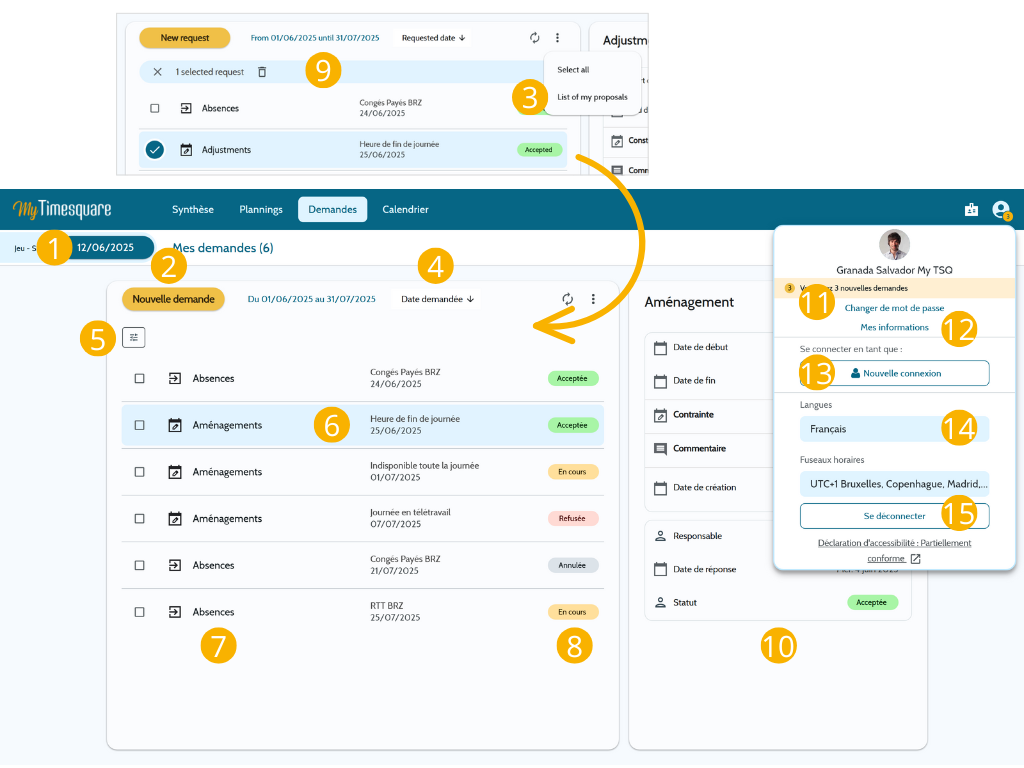This screenshot has height=768, width=1024.
Task: Click the user account avatar icon
Action: point(1000,210)
